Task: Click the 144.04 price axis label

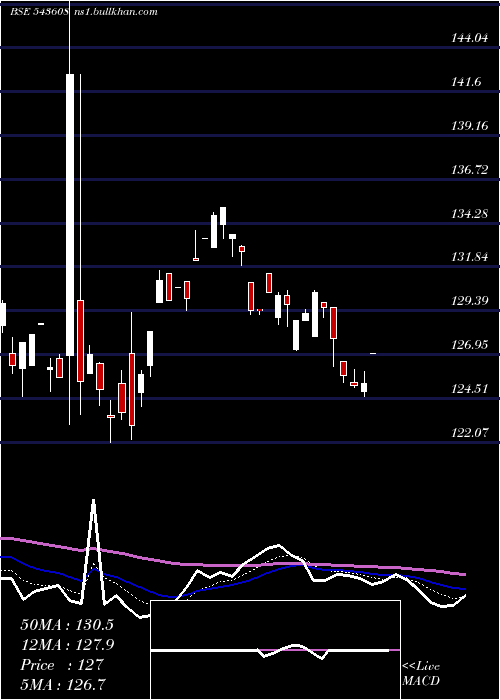Action: coord(469,38)
